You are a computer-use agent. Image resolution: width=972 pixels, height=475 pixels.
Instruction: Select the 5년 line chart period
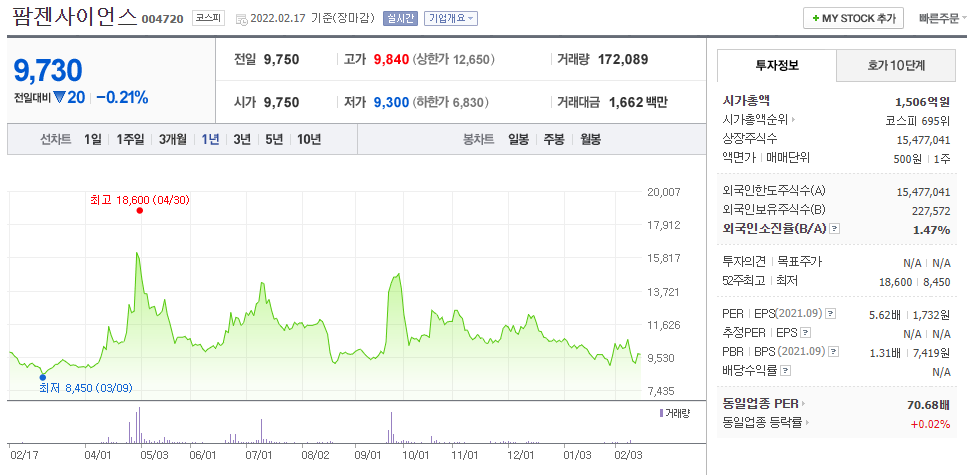point(273,140)
